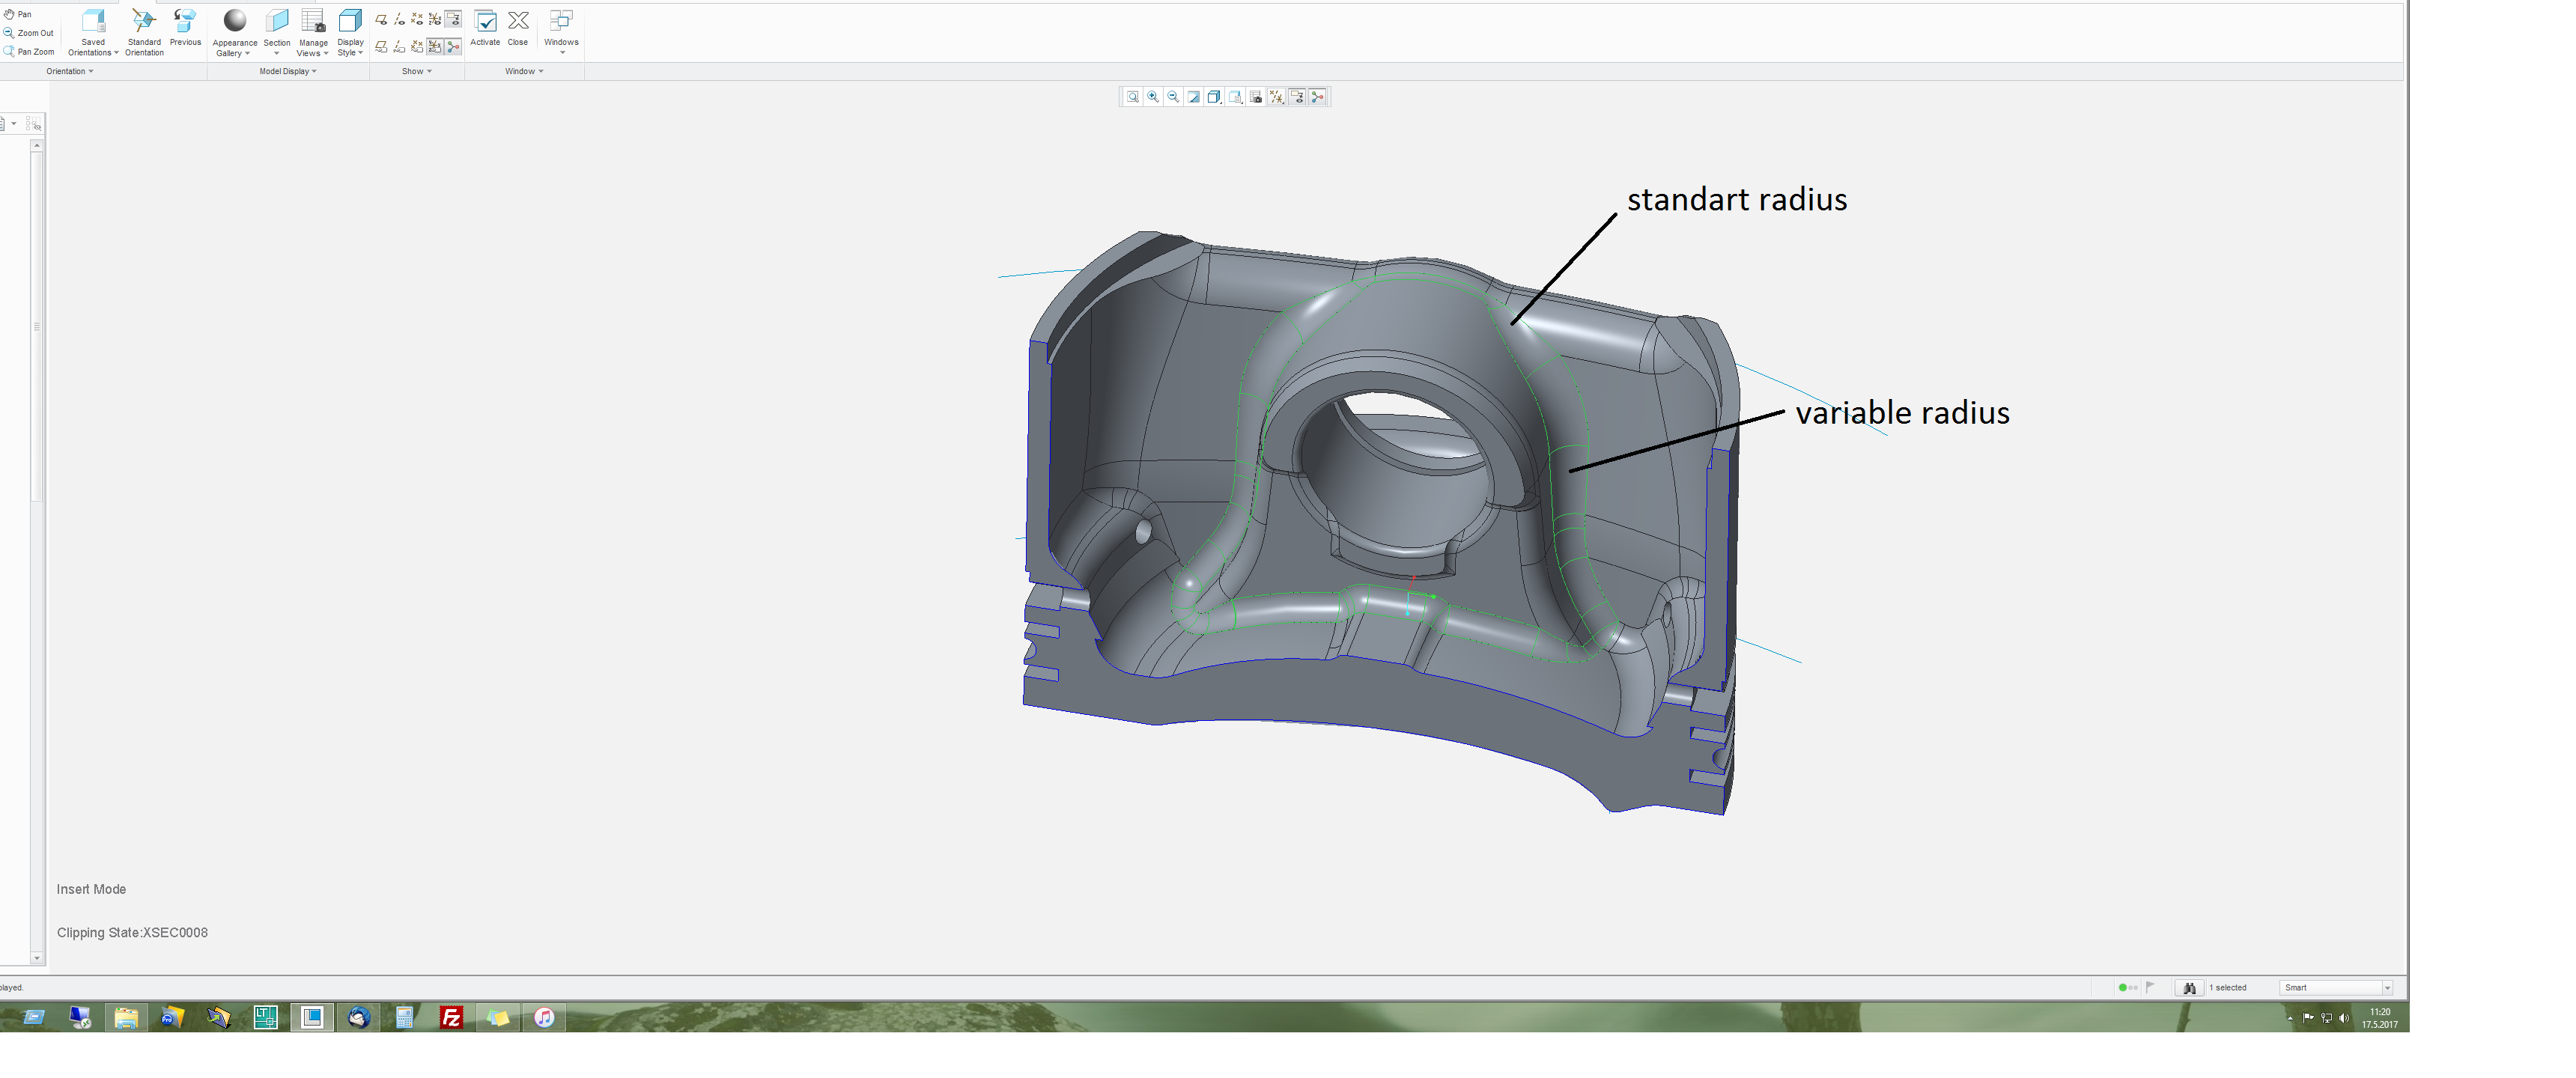Click the scroll-up arrow of model tree

[x=37, y=145]
